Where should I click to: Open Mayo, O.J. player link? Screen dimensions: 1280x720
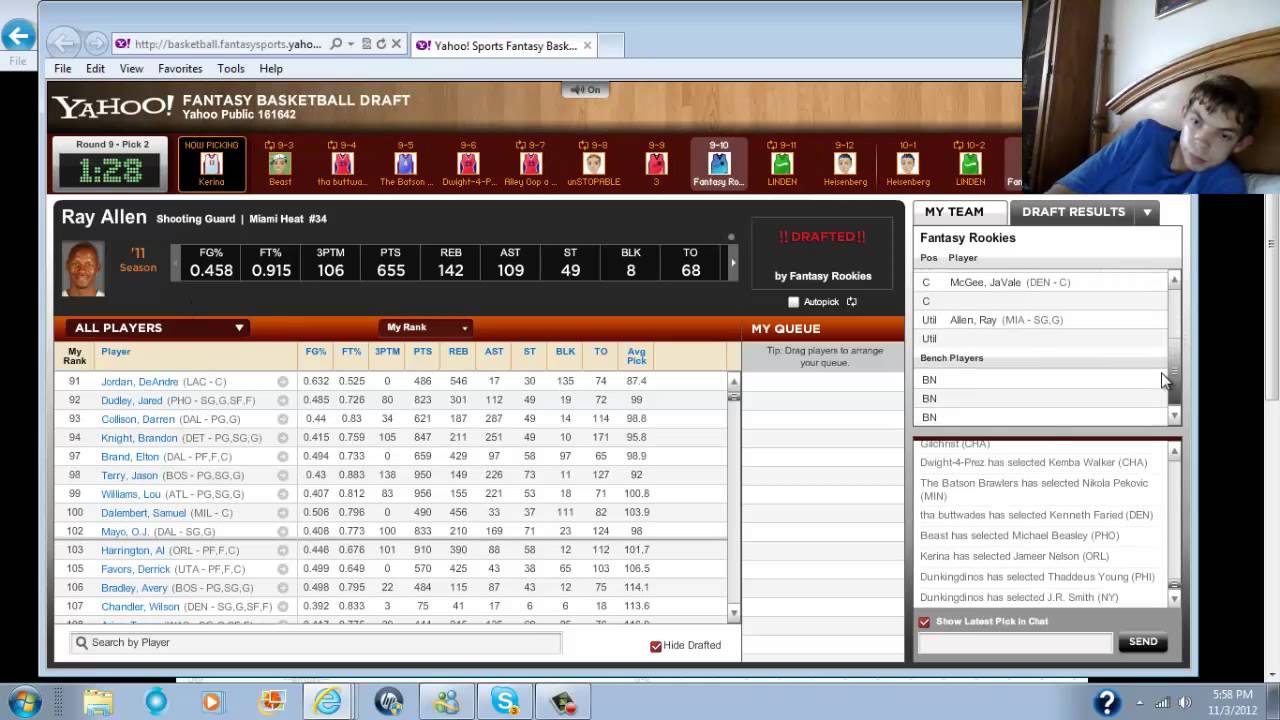(x=124, y=532)
